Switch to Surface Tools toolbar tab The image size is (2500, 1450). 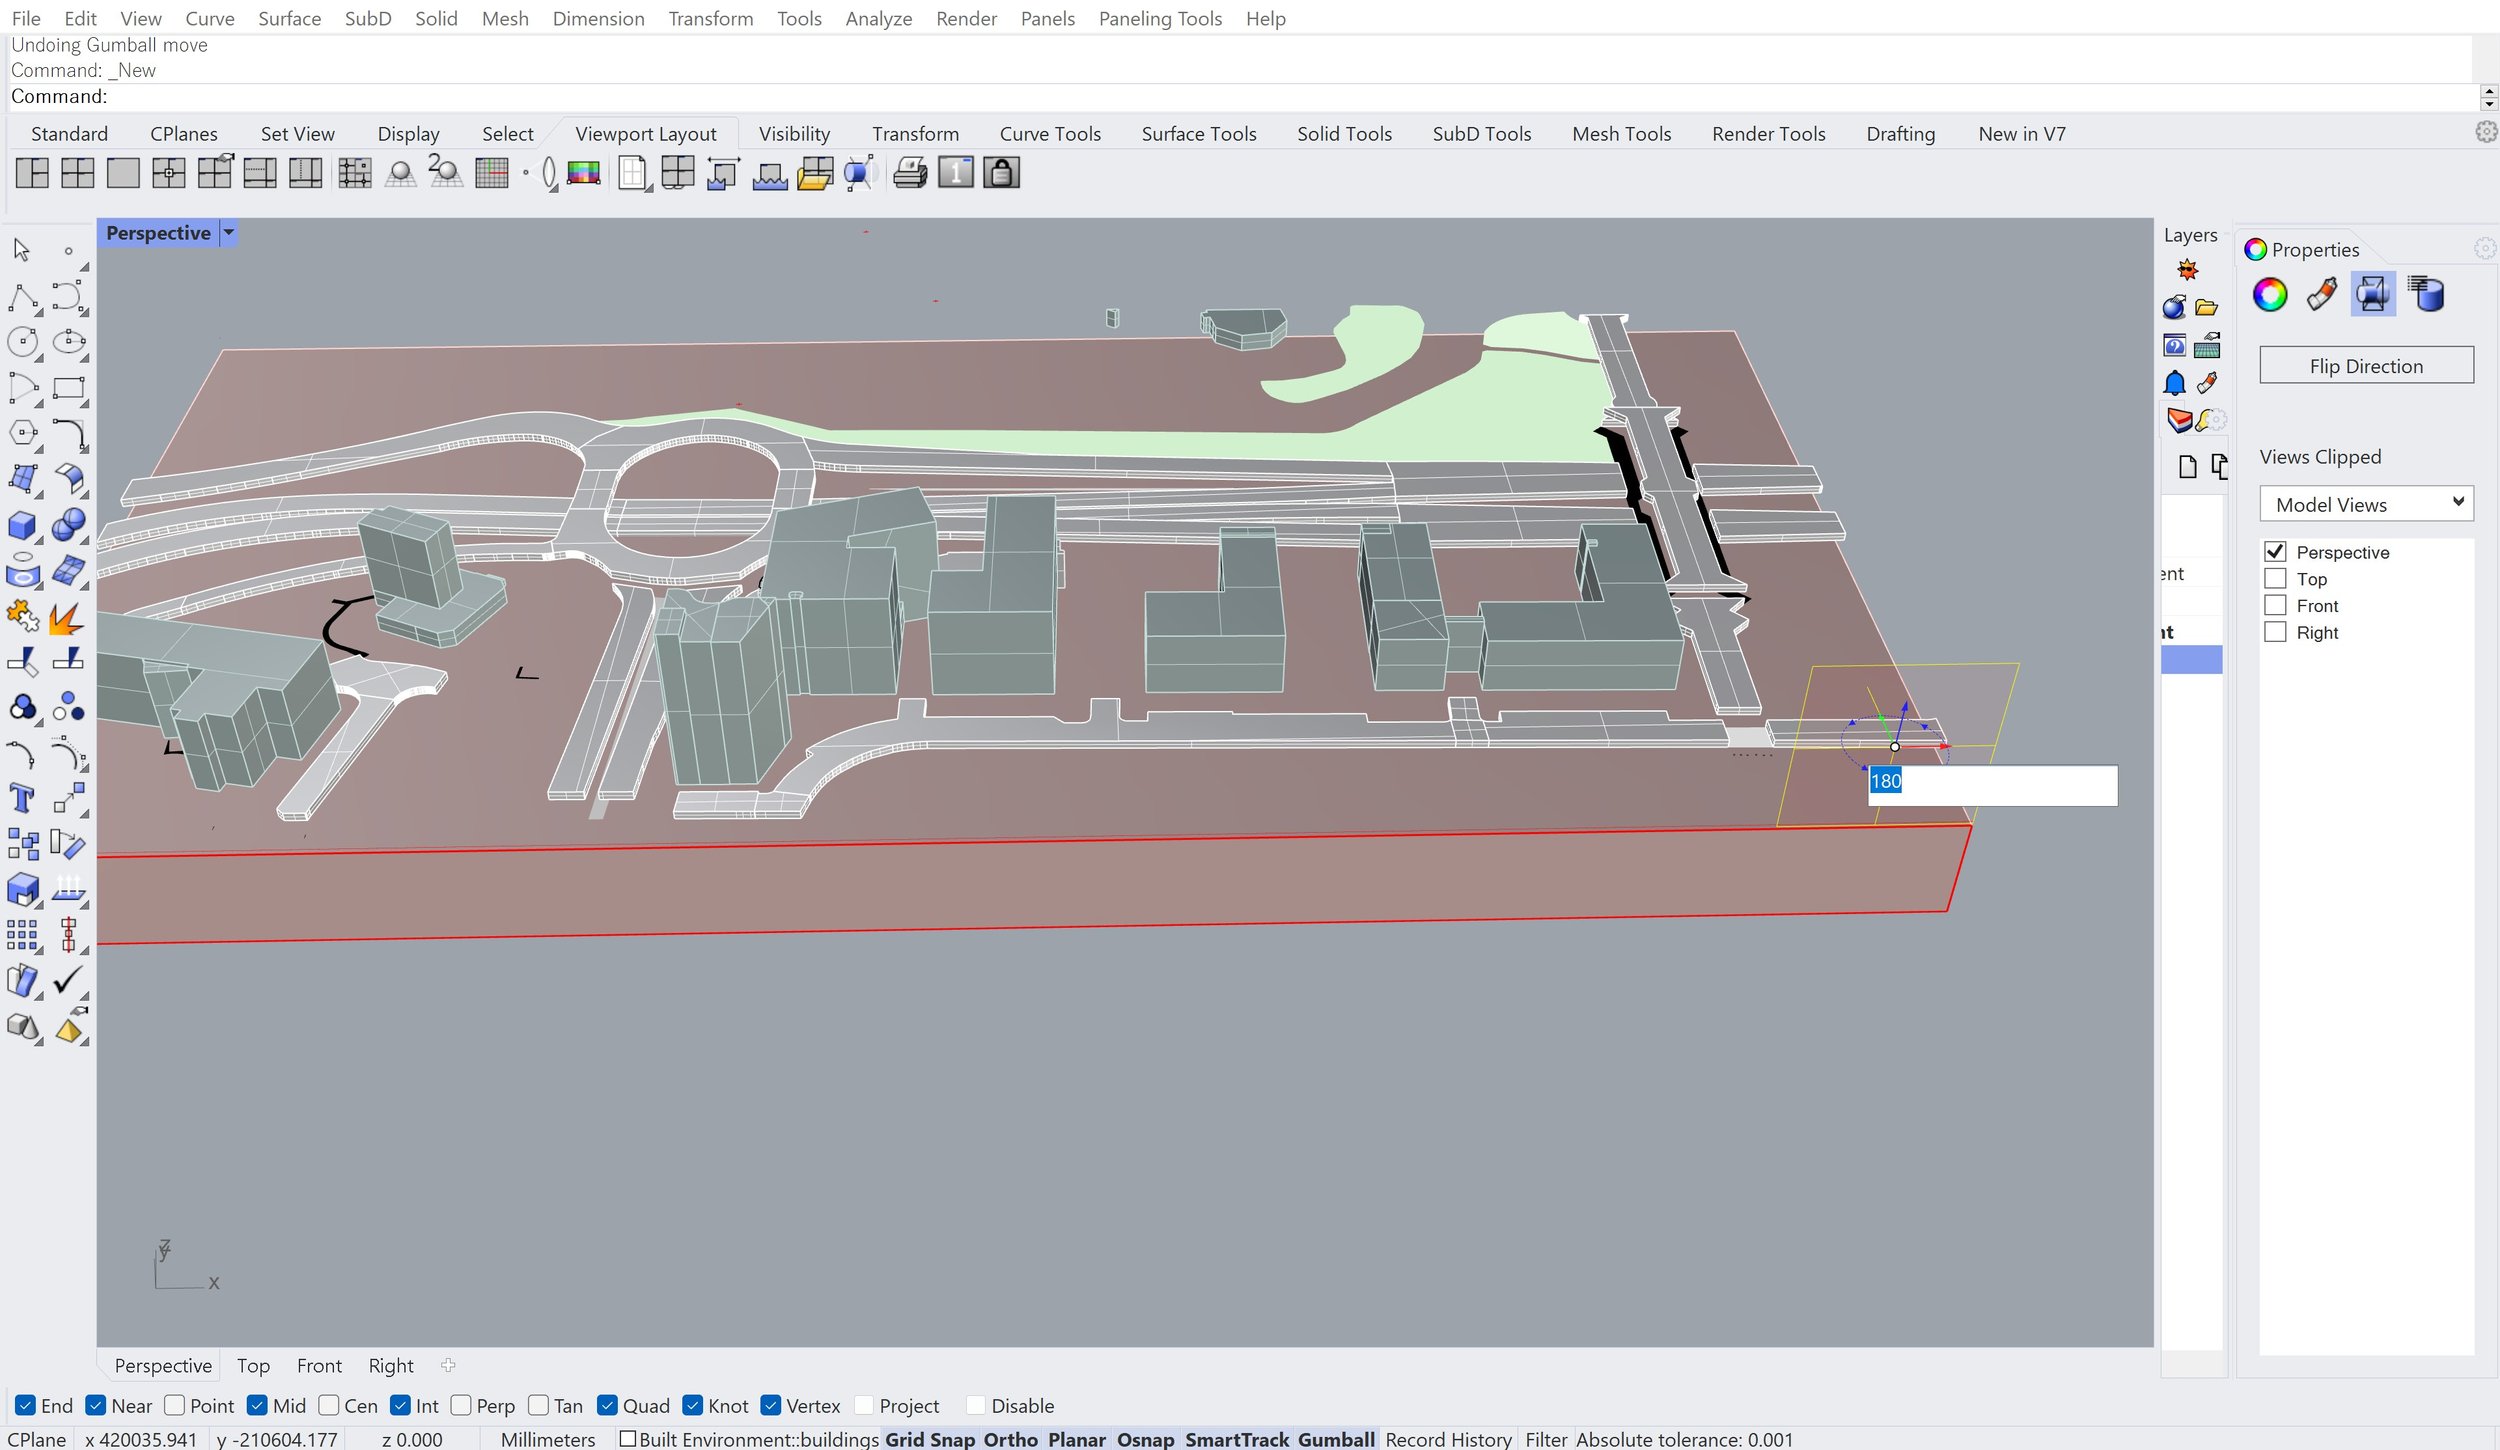(x=1199, y=134)
